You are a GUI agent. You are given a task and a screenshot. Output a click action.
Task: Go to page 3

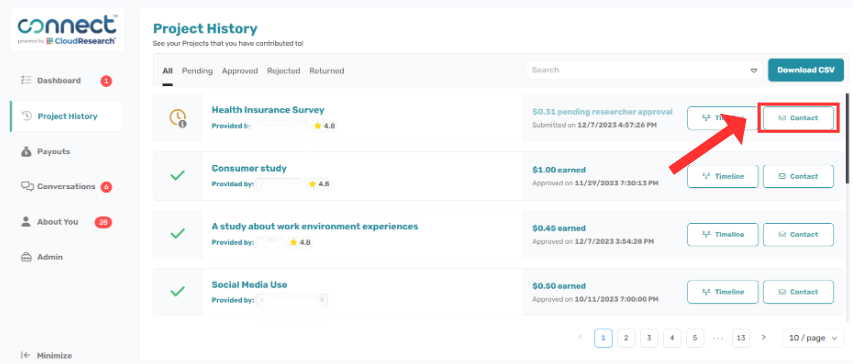pyautogui.click(x=649, y=338)
